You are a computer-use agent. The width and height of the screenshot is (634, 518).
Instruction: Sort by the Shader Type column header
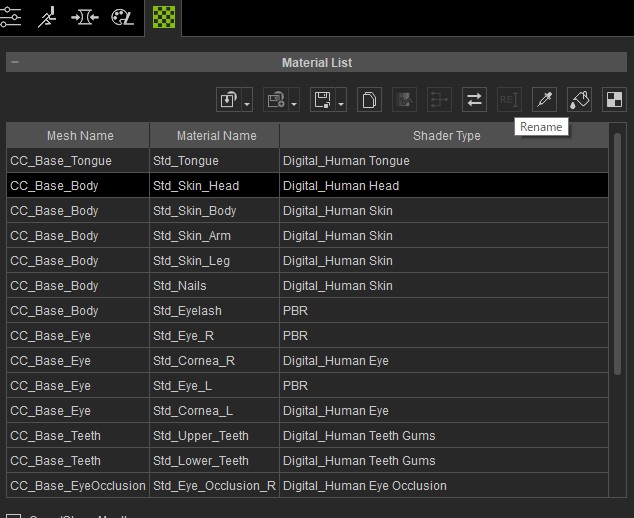(x=446, y=136)
